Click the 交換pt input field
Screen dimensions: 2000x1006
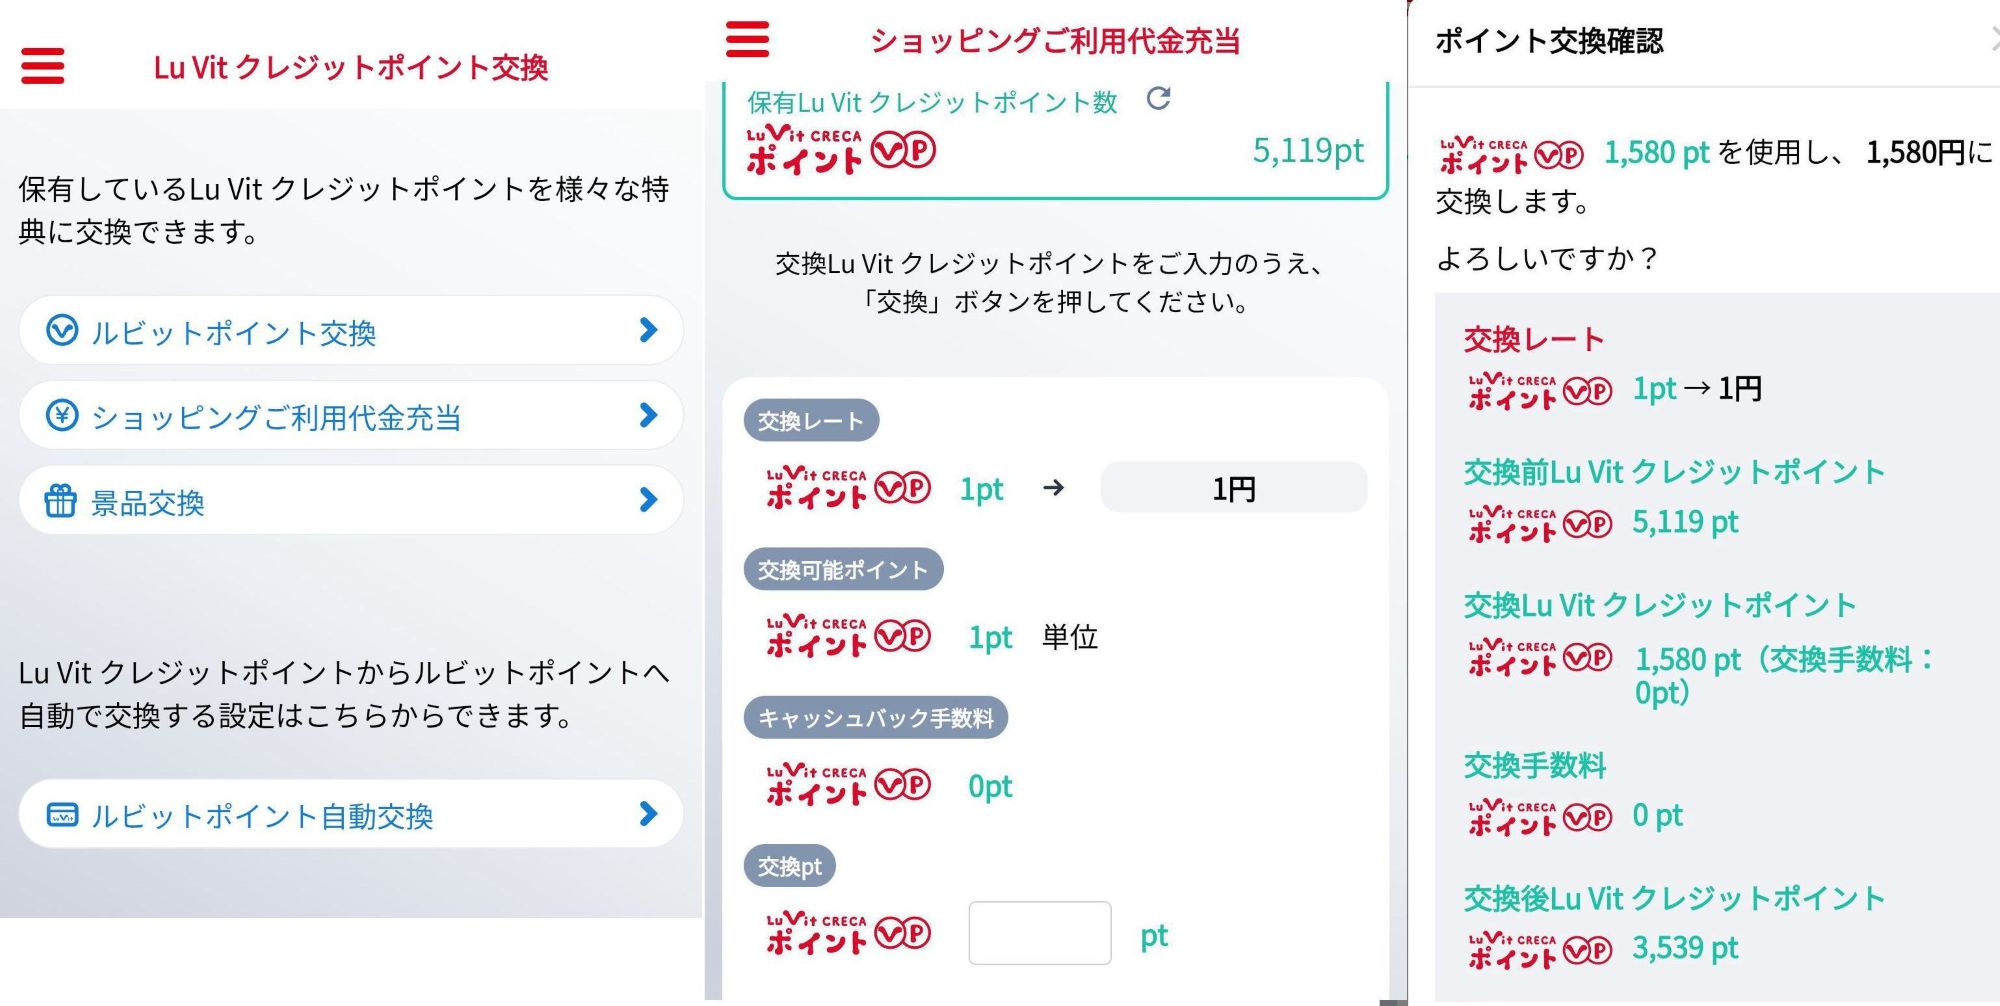point(1040,933)
